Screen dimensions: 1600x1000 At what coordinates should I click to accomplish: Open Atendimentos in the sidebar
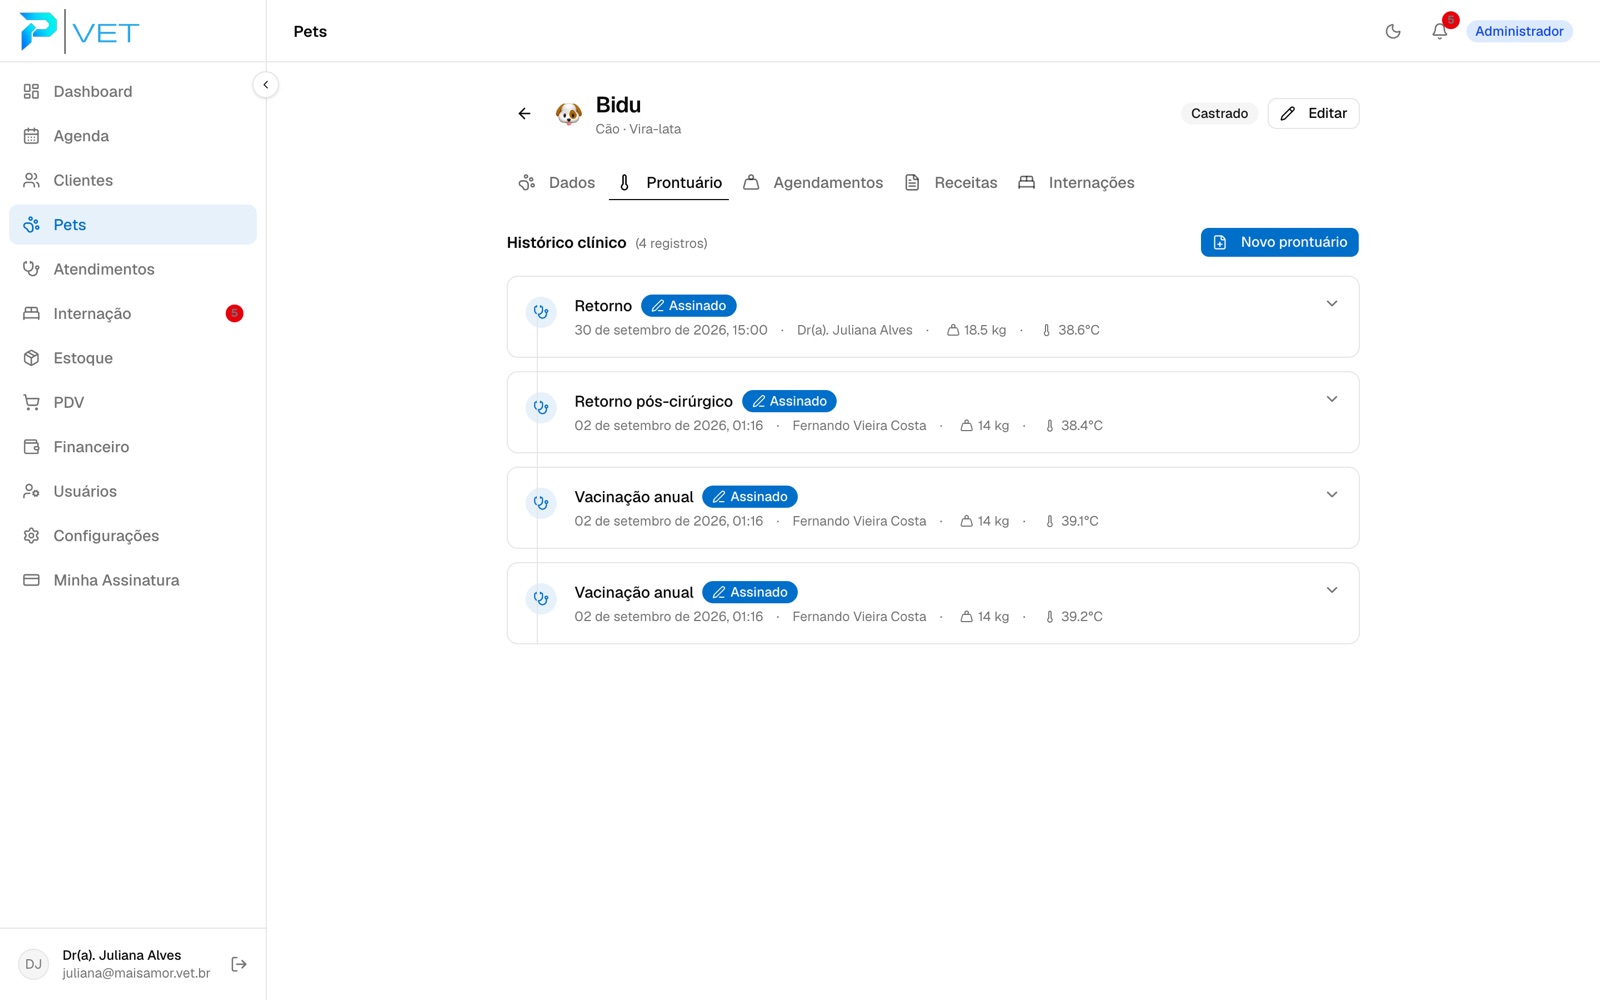tap(133, 269)
